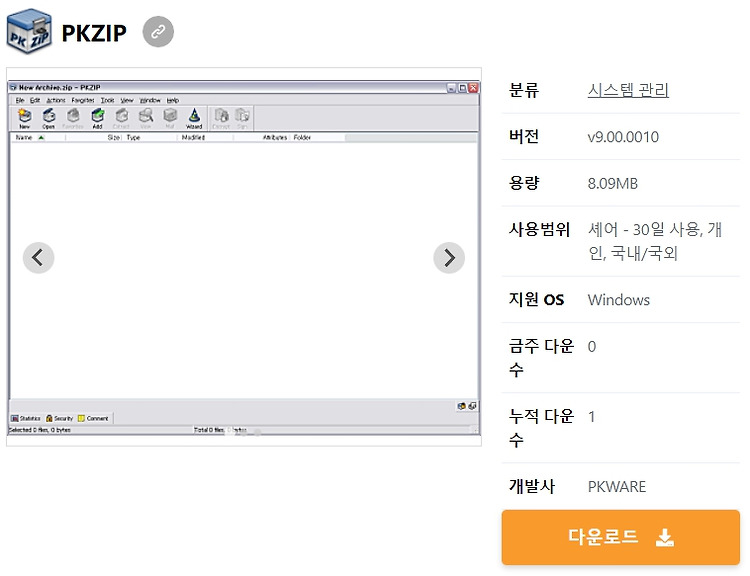
Task: Click the grayed Sign toolbar icon
Action: point(243,118)
